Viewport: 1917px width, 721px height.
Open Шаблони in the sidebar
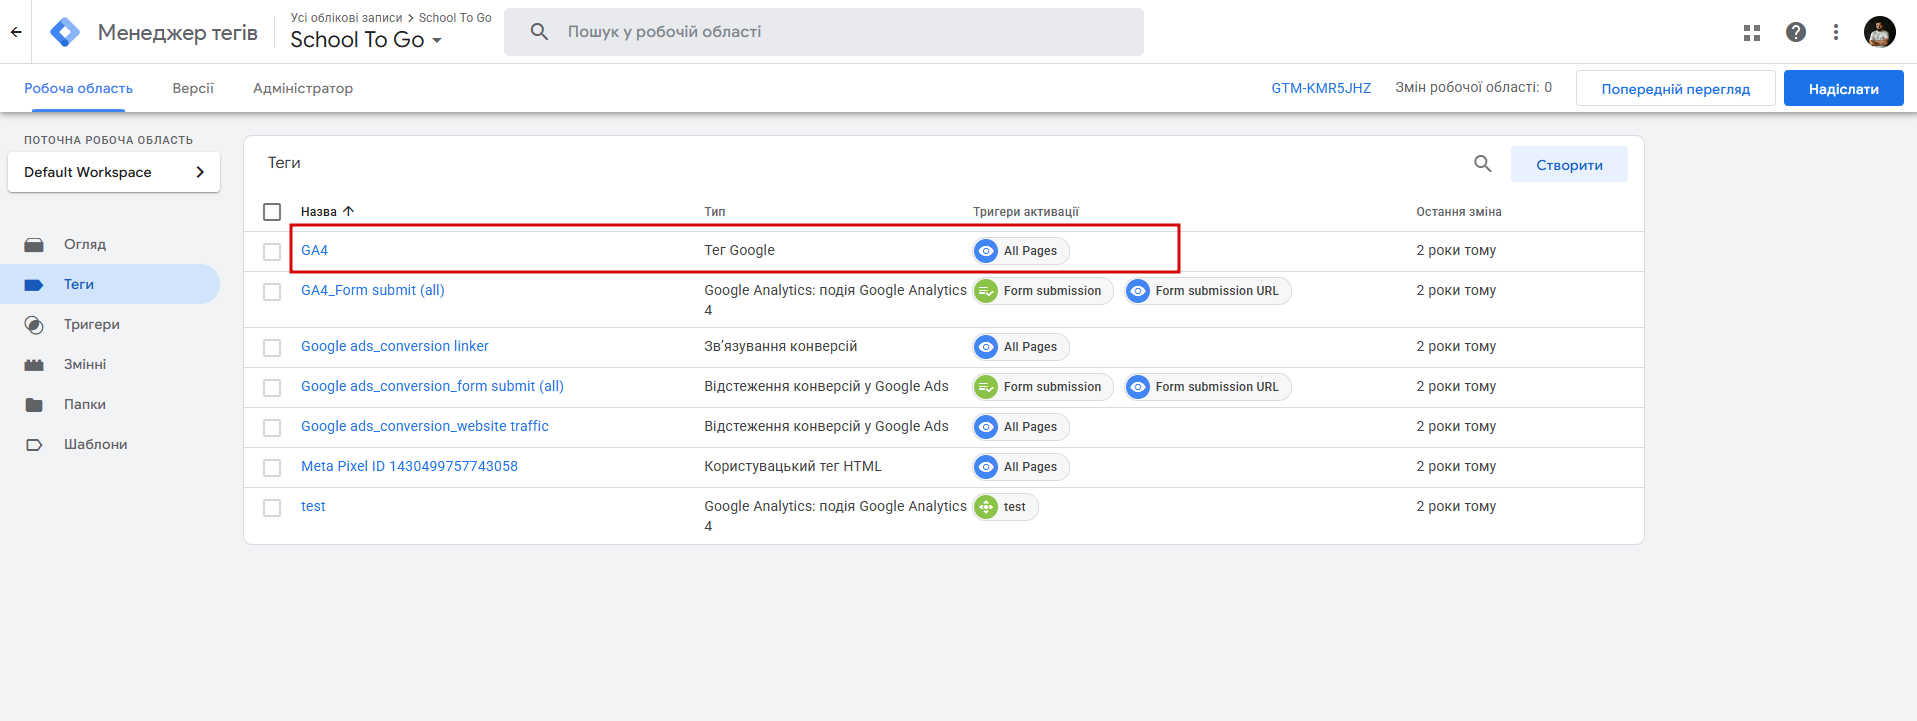click(x=96, y=444)
